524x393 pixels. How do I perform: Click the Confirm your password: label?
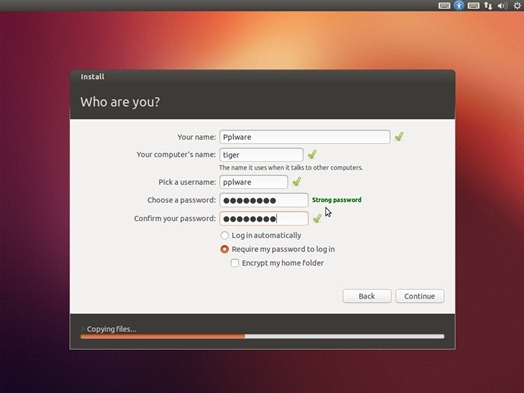[175, 219]
